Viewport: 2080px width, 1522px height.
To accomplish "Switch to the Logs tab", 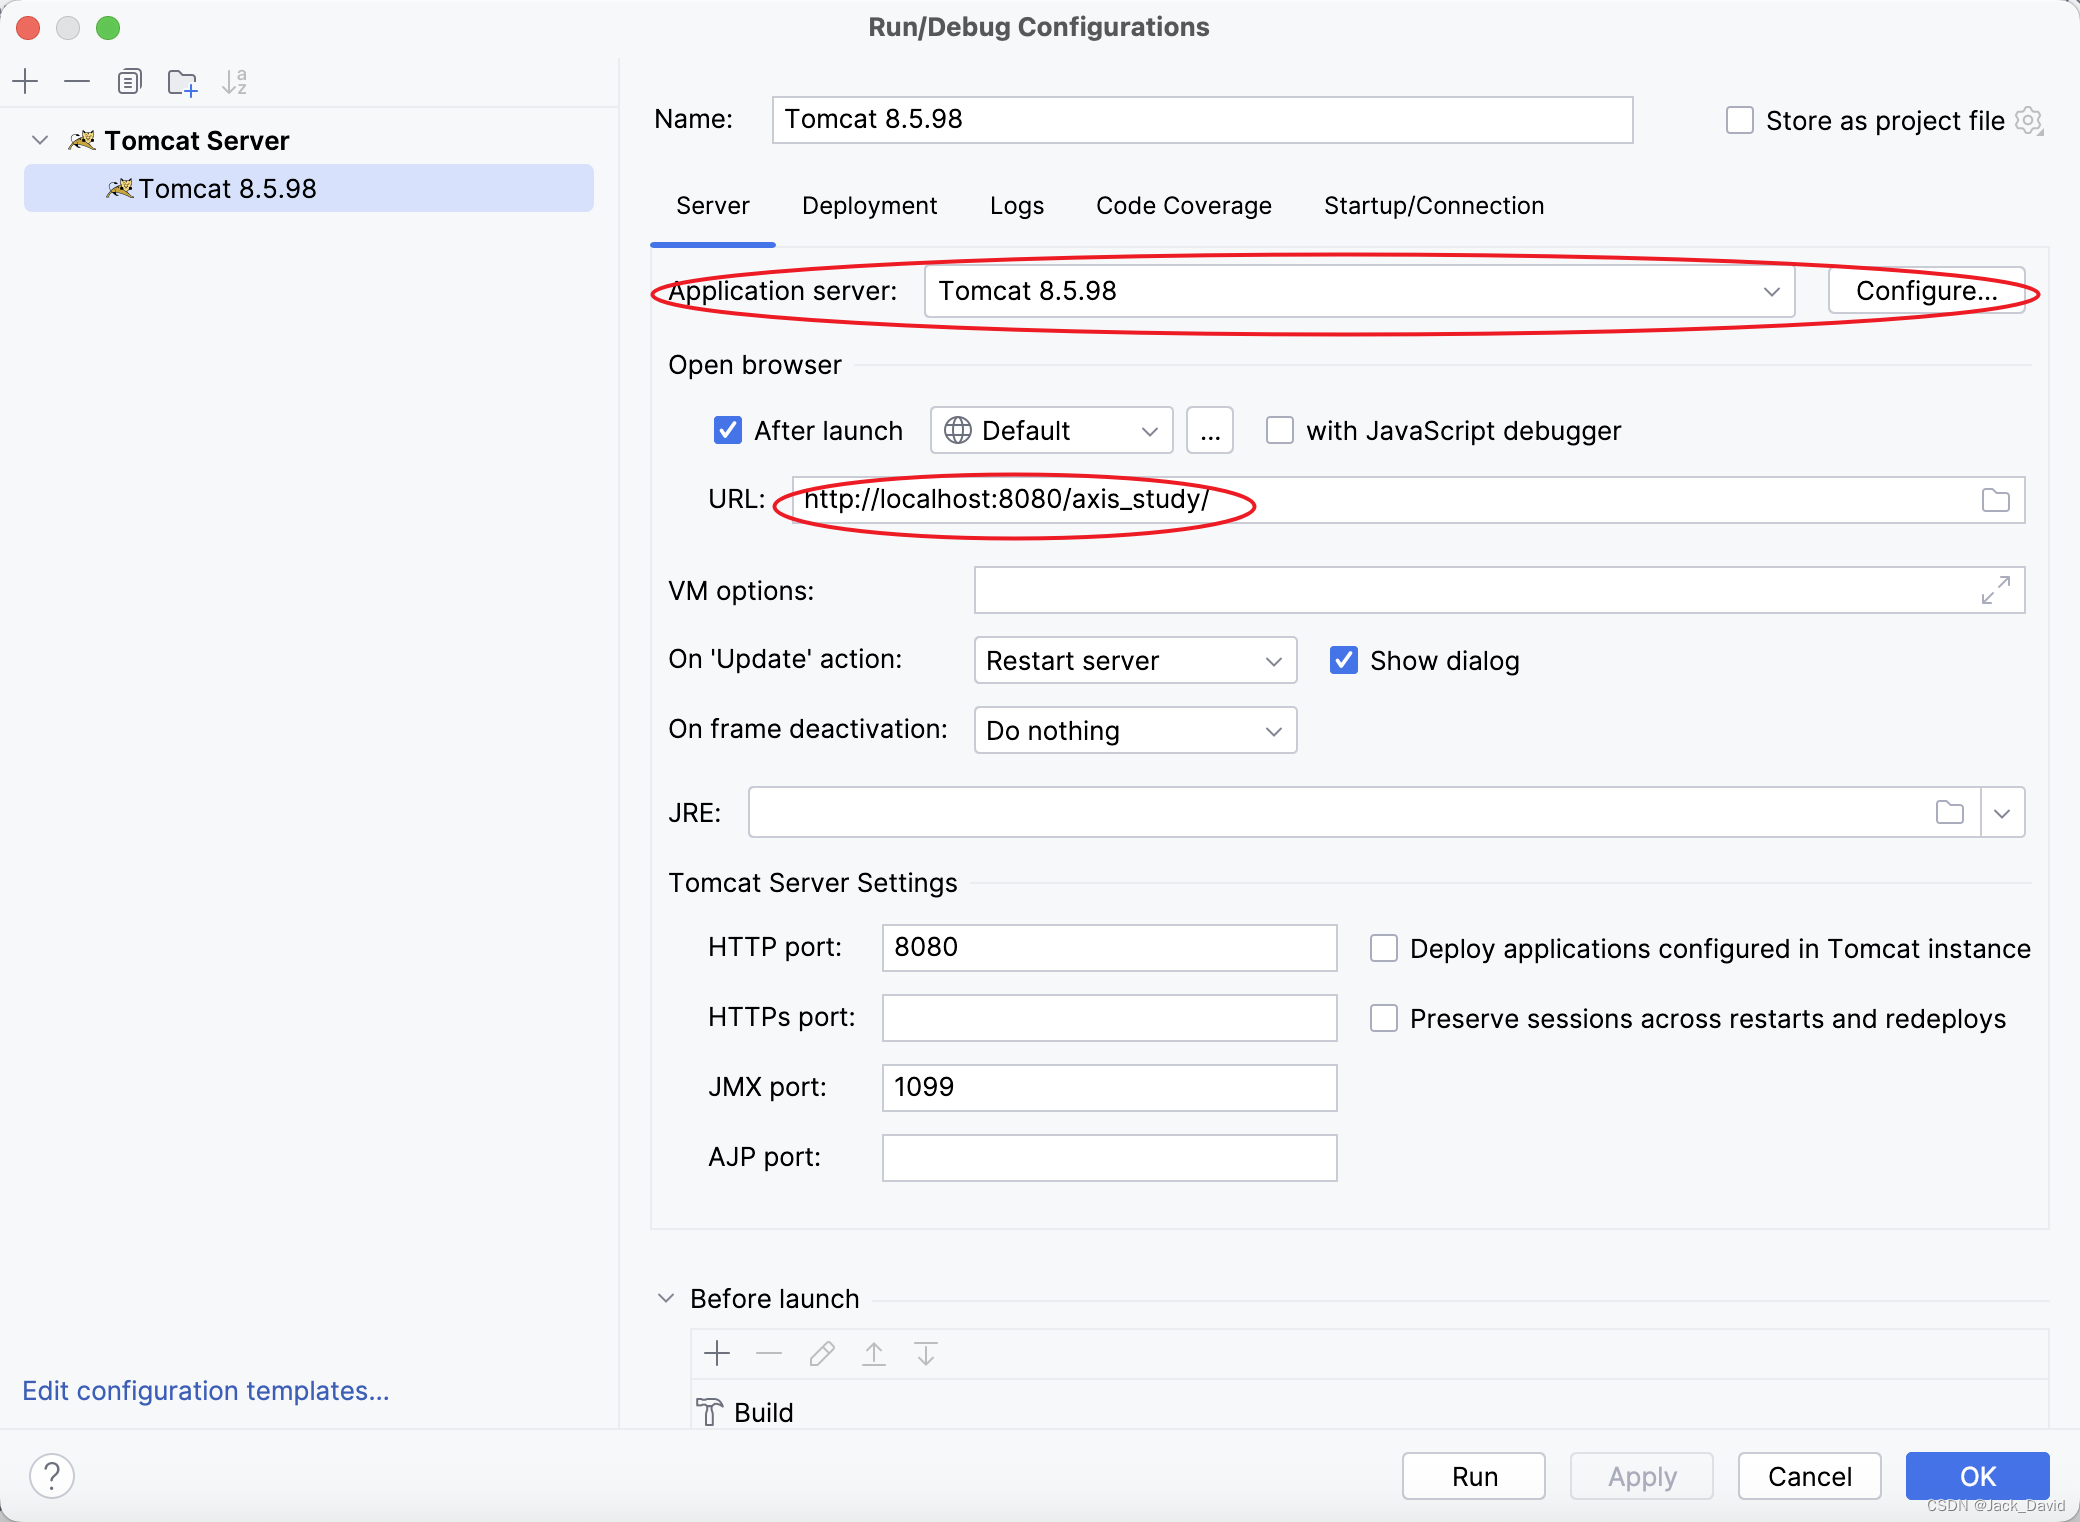I will point(1014,205).
